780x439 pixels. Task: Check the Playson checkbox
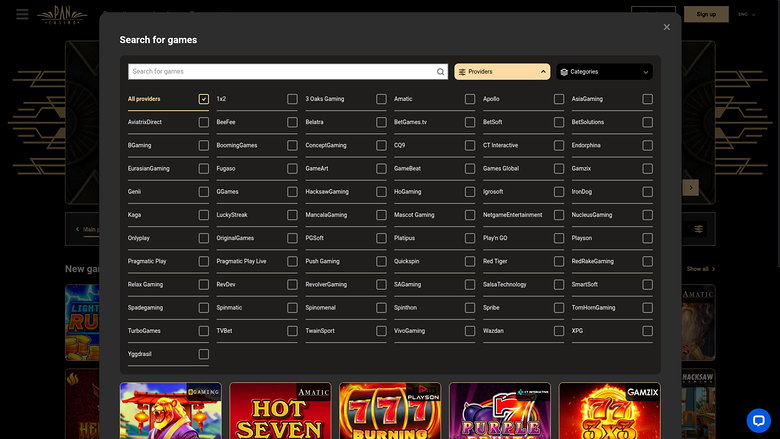[x=647, y=238]
